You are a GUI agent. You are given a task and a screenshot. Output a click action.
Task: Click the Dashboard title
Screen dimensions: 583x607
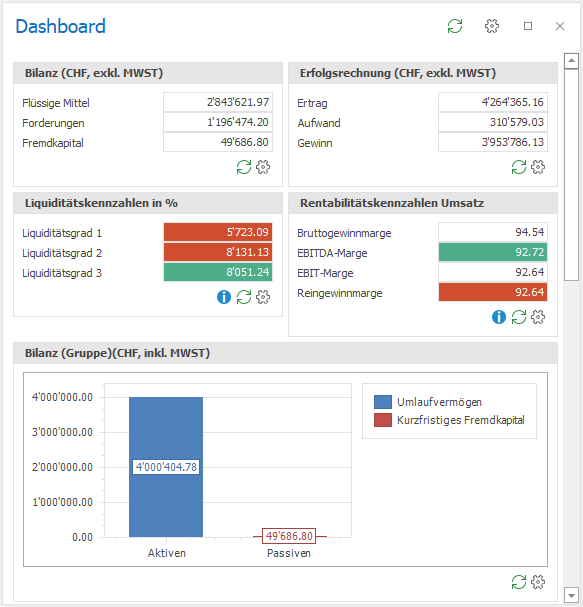[x=60, y=26]
